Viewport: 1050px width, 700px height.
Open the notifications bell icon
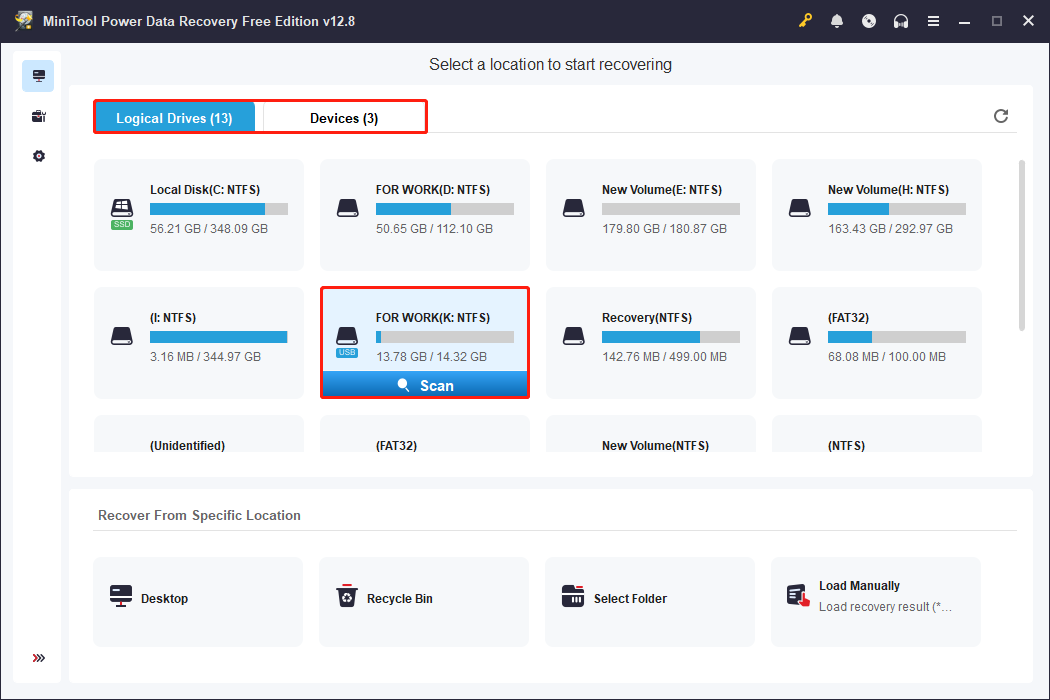click(x=837, y=21)
